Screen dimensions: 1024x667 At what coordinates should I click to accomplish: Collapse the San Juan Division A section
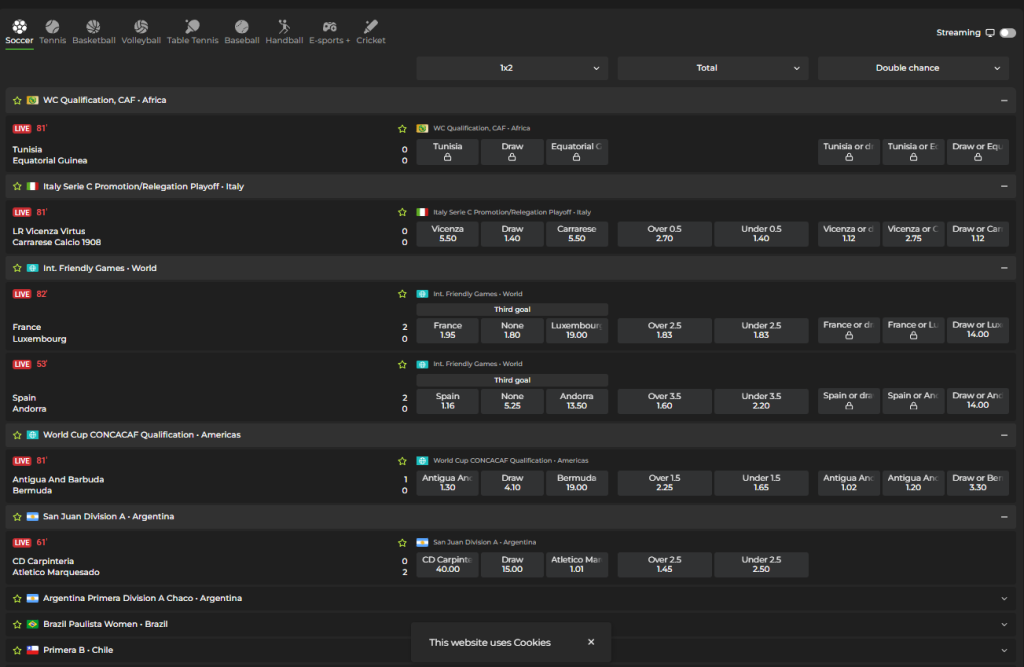click(1003, 517)
